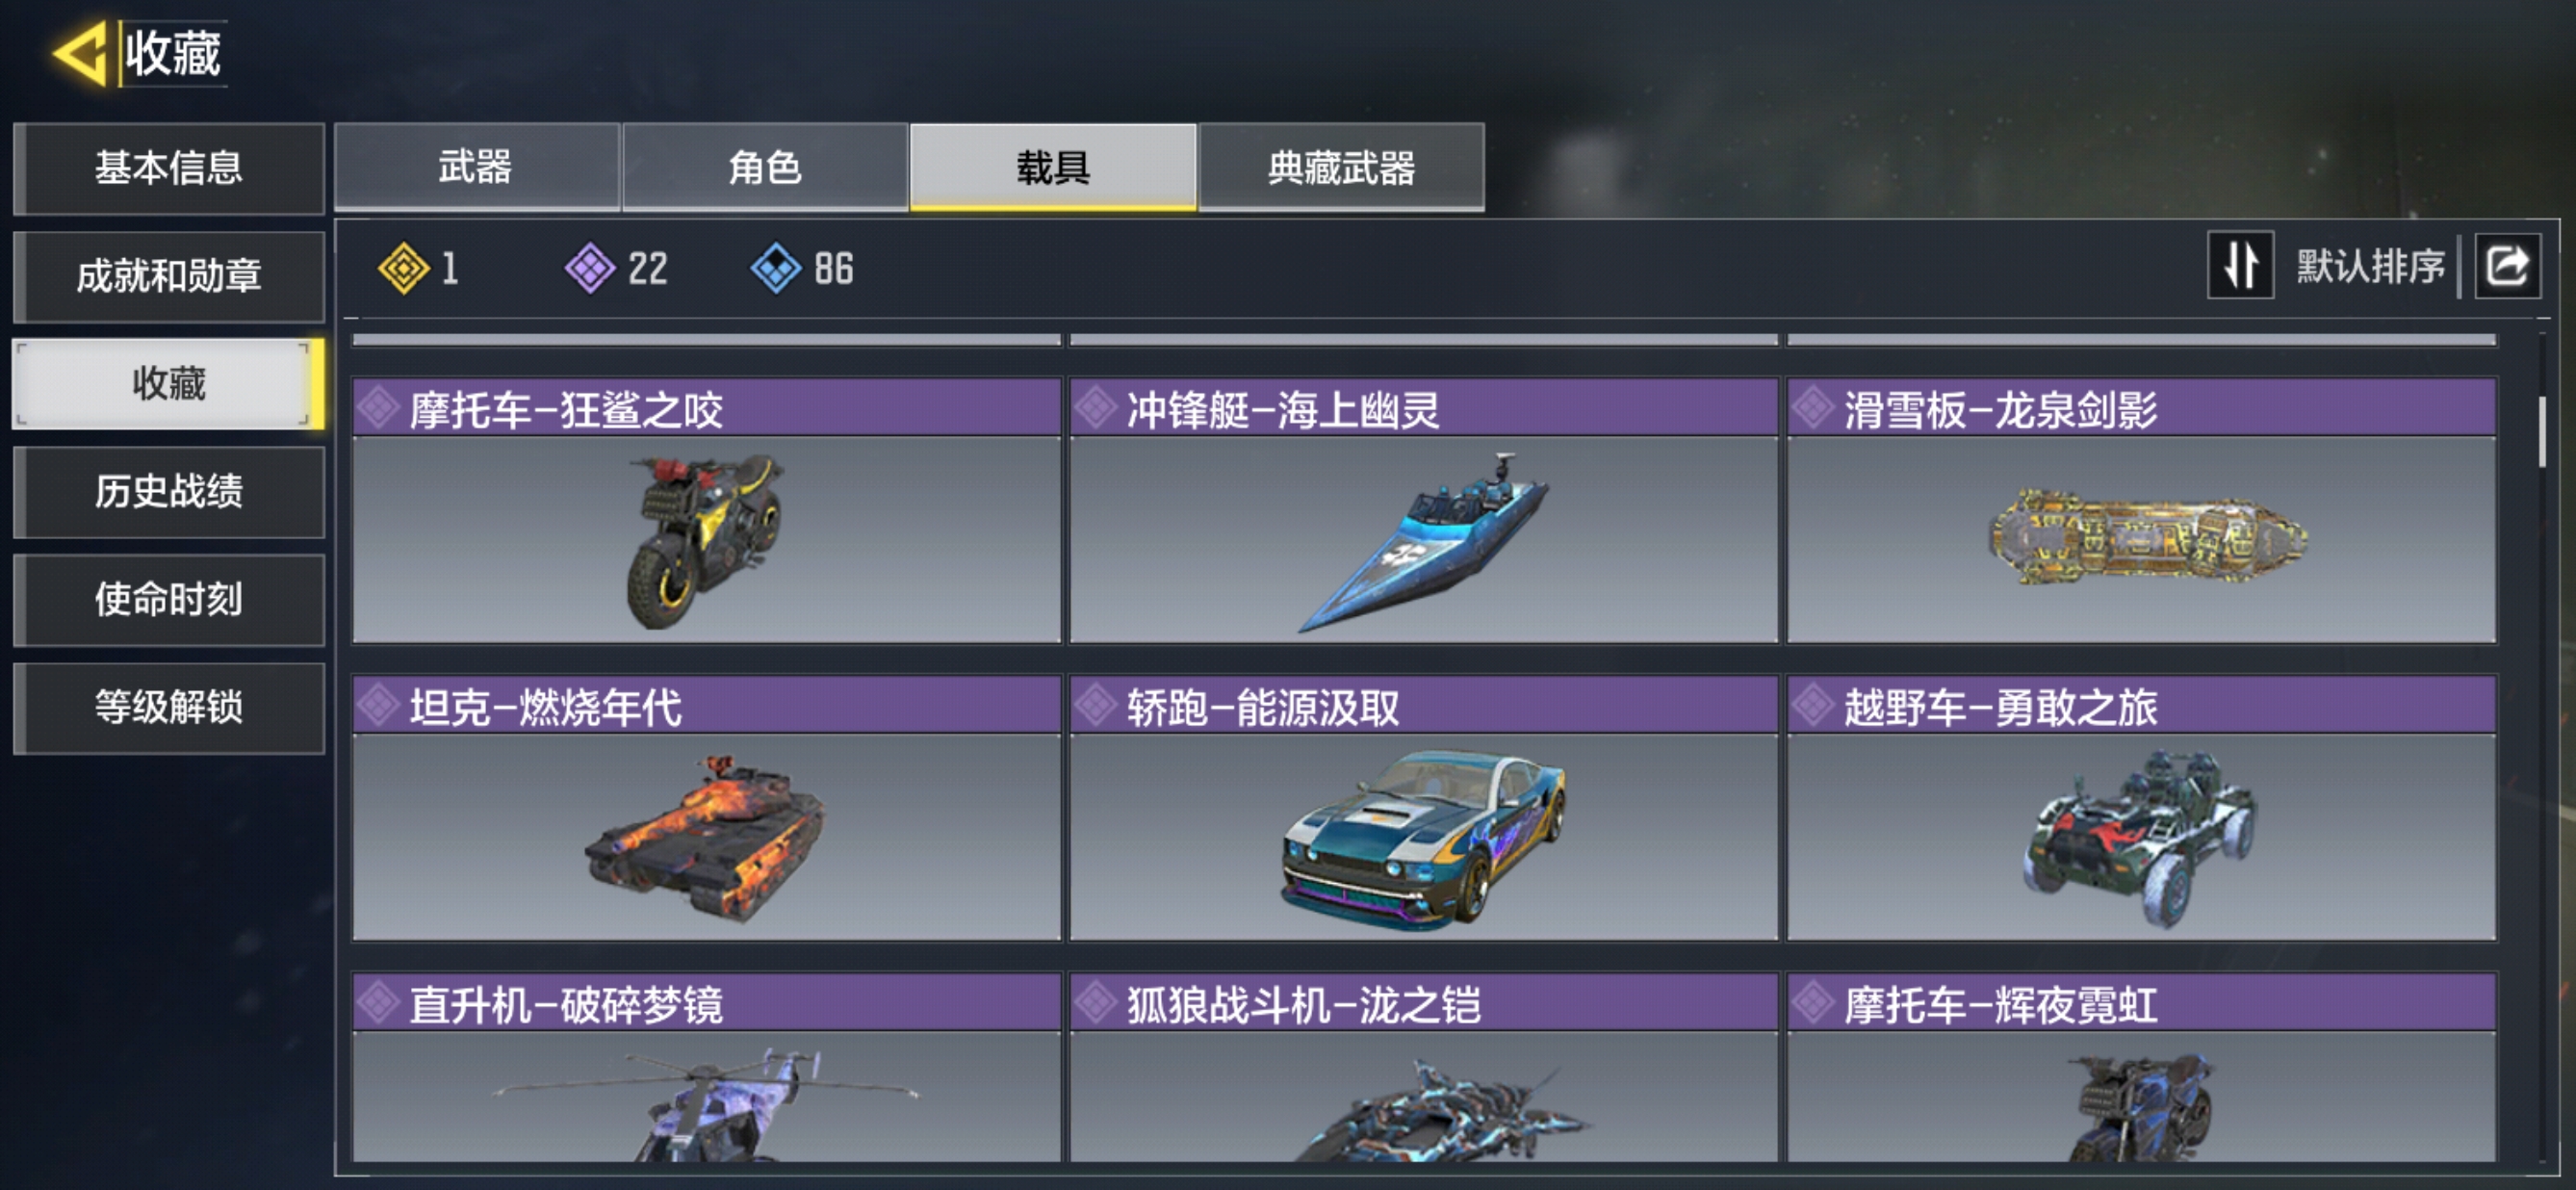Image resolution: width=2576 pixels, height=1190 pixels.
Task: Open 历史战绩 from the sidebar
Action: tap(169, 491)
